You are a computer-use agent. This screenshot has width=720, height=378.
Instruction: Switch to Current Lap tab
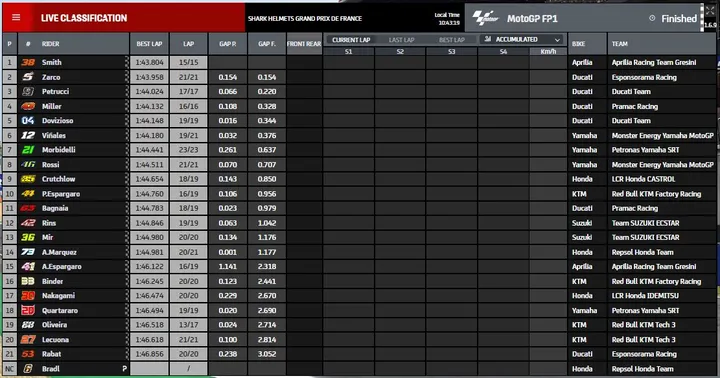[x=351, y=40]
